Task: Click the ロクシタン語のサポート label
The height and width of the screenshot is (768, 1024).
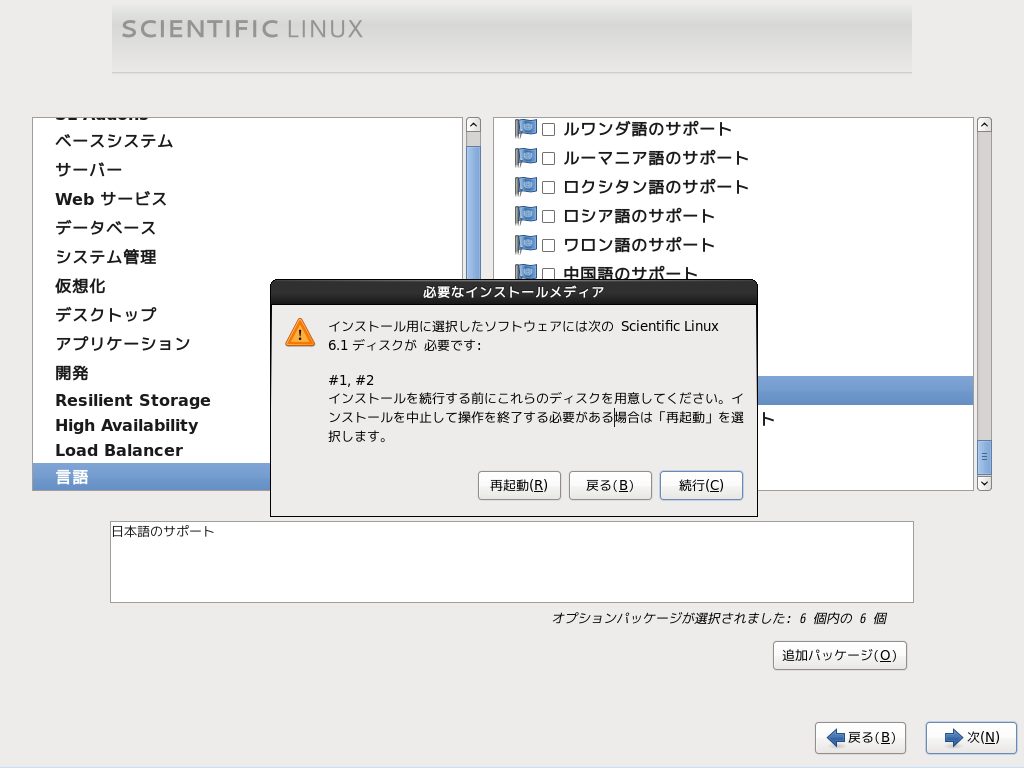Action: click(x=656, y=187)
